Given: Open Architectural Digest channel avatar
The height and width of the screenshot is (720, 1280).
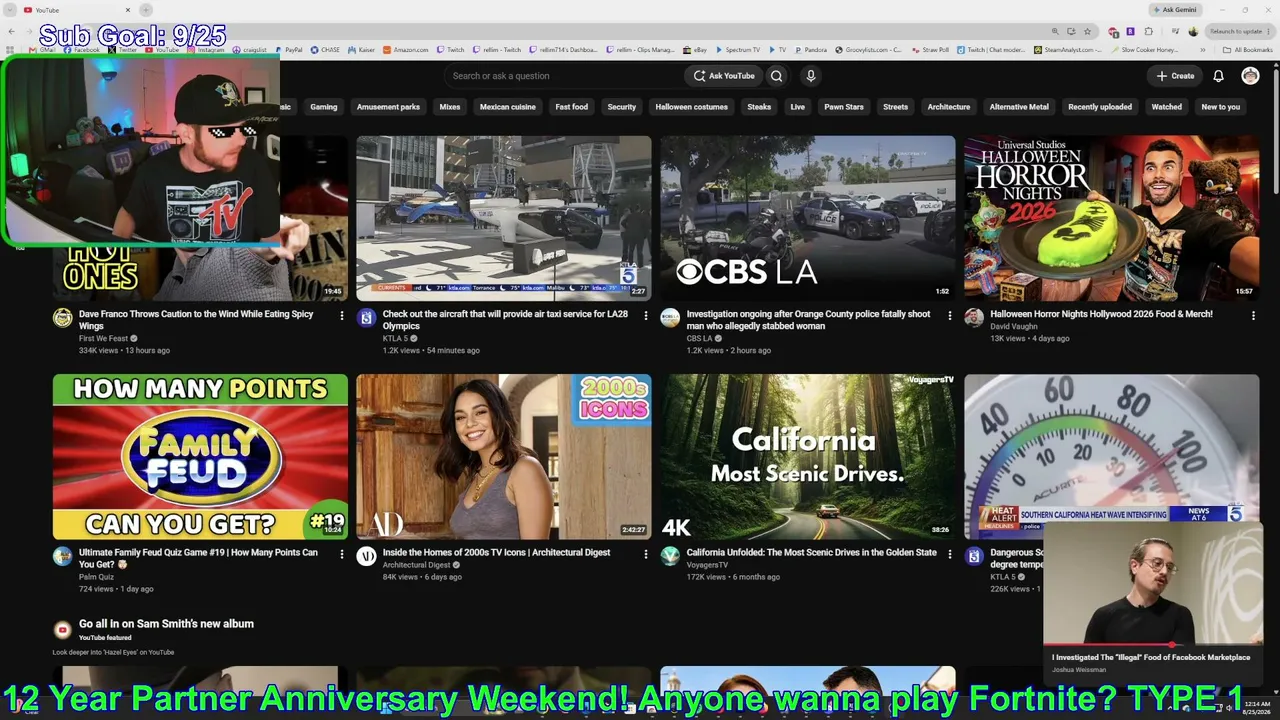Looking at the screenshot, I should point(366,556).
